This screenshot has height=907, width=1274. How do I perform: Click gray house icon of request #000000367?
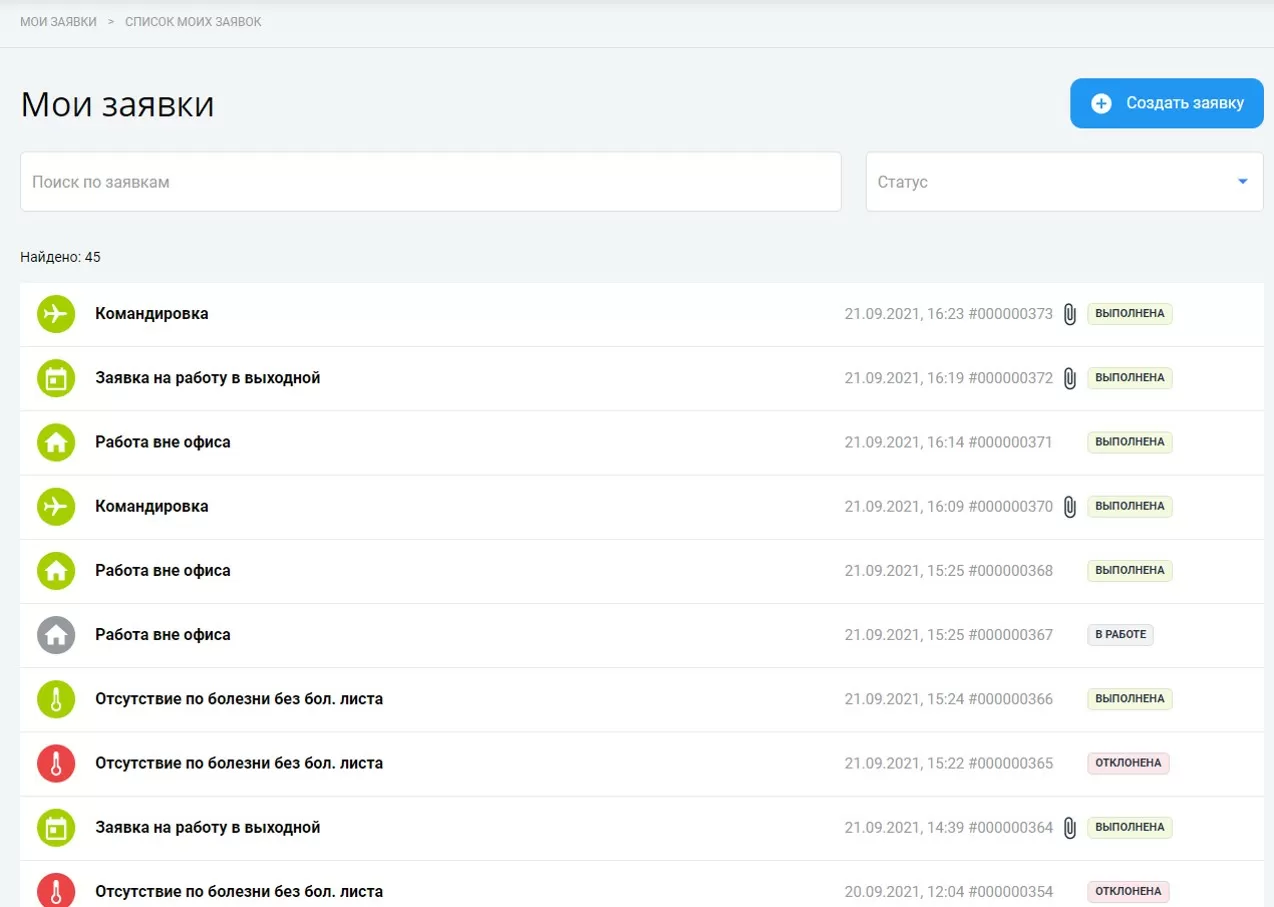[56, 635]
